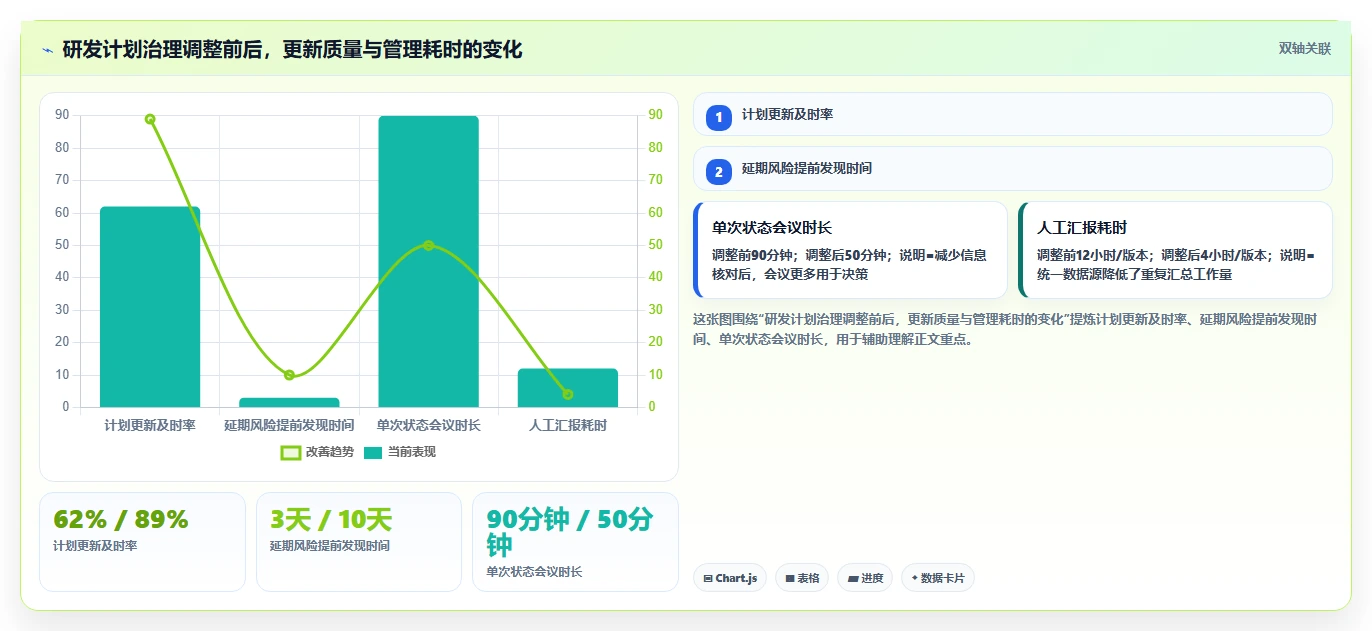Screen dimensions: 1372x631
Task: Click the left axis value 90
Action: coord(62,115)
